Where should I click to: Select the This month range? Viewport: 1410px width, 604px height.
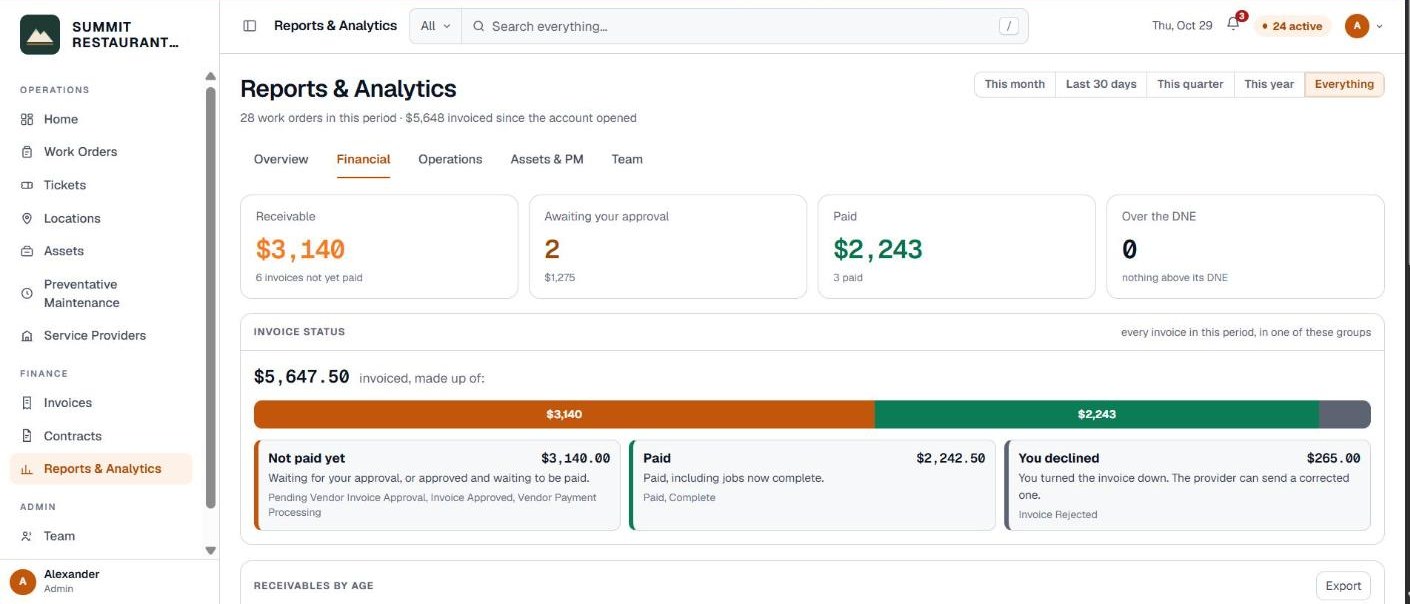pyautogui.click(x=1014, y=84)
